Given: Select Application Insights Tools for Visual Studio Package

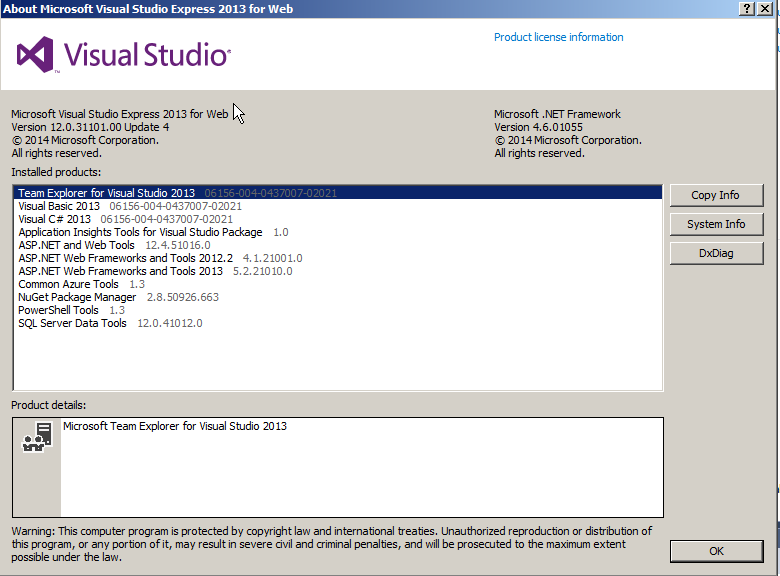Looking at the screenshot, I should coord(338,232).
